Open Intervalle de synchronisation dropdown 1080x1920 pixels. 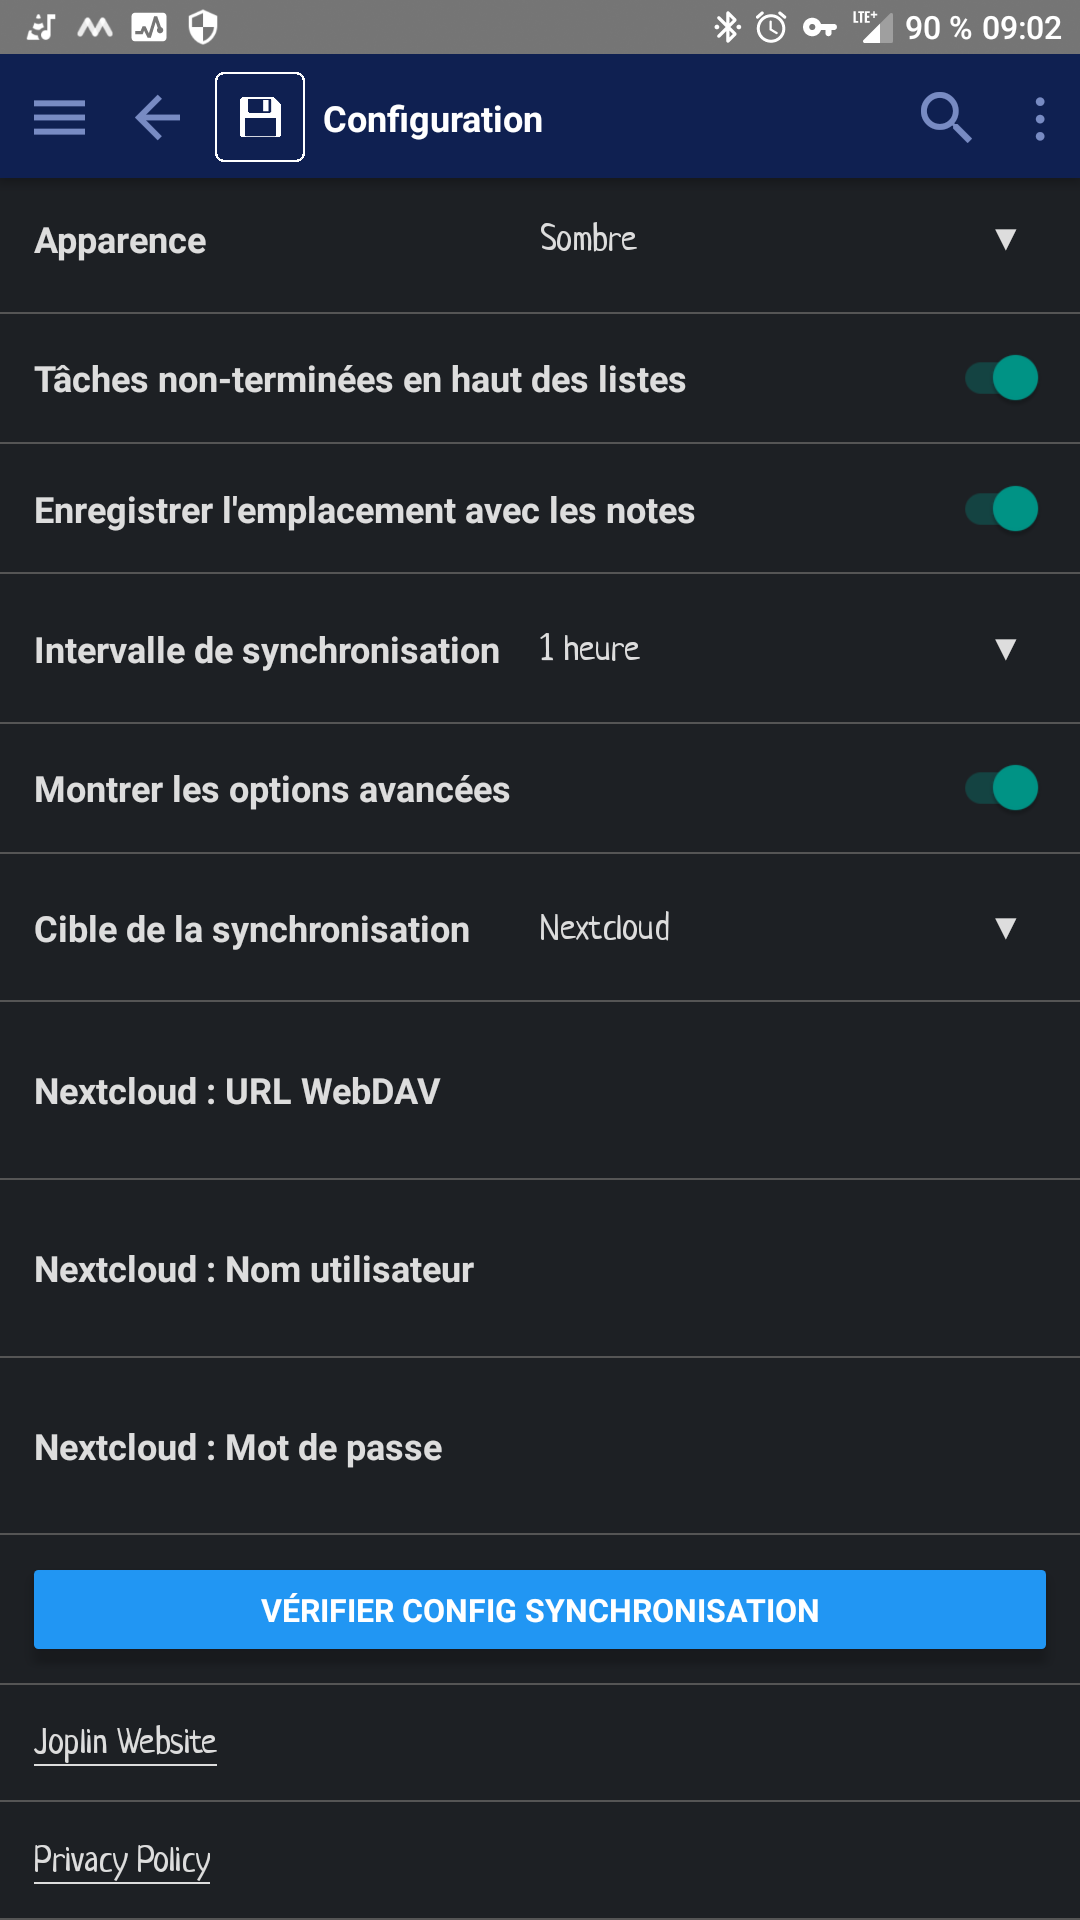pos(778,649)
